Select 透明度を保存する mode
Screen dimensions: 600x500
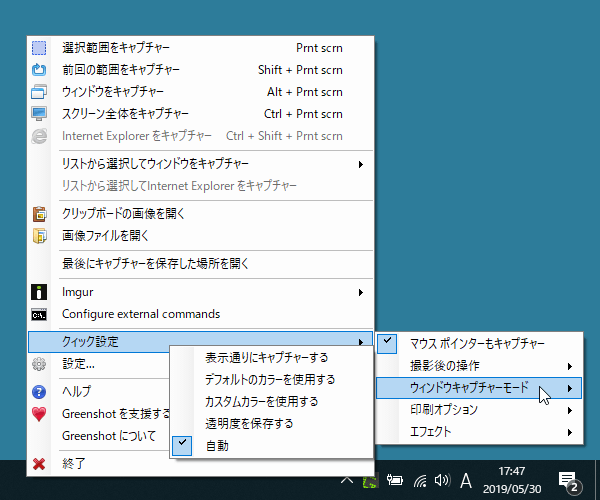click(271, 424)
